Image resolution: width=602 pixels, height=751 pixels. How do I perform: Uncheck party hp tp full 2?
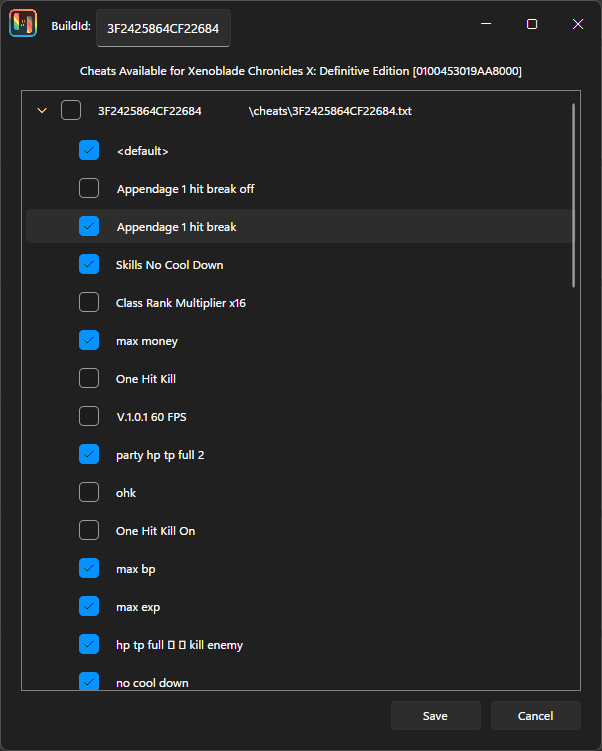pyautogui.click(x=89, y=454)
